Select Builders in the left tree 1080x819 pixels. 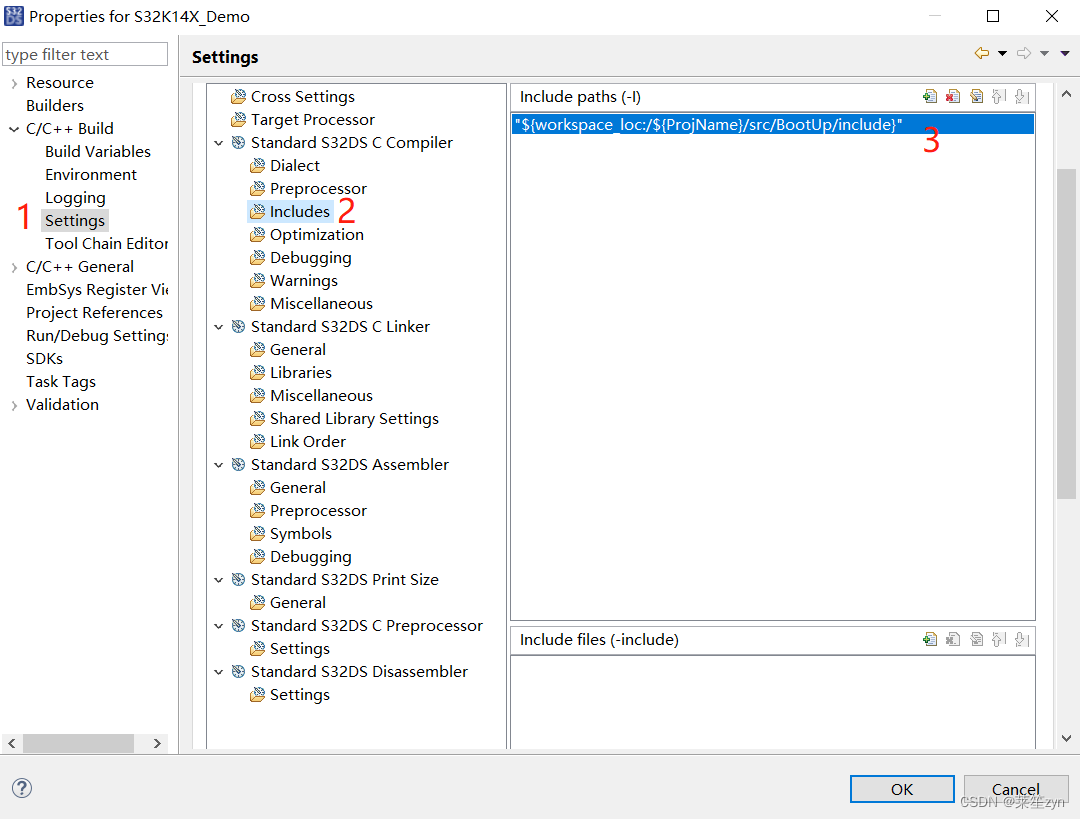(x=55, y=105)
